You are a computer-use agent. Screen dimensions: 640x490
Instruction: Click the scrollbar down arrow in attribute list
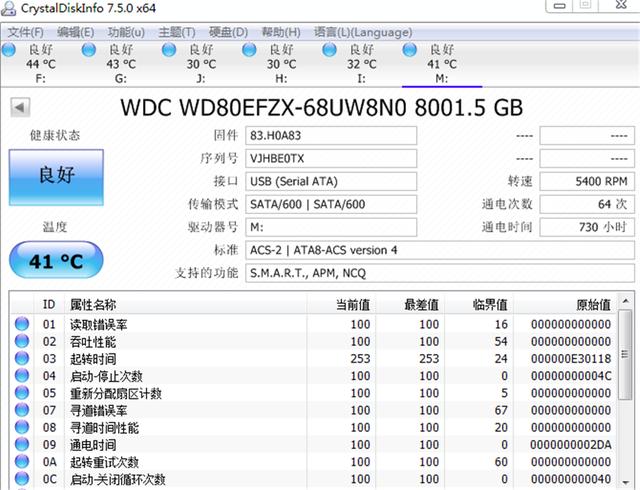pos(625,483)
